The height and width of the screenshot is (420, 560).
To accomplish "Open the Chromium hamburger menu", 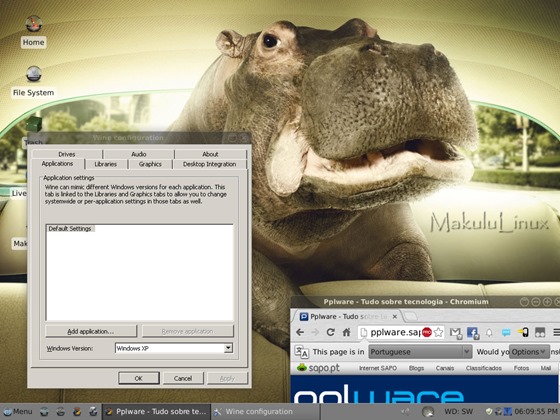I will pos(556,332).
